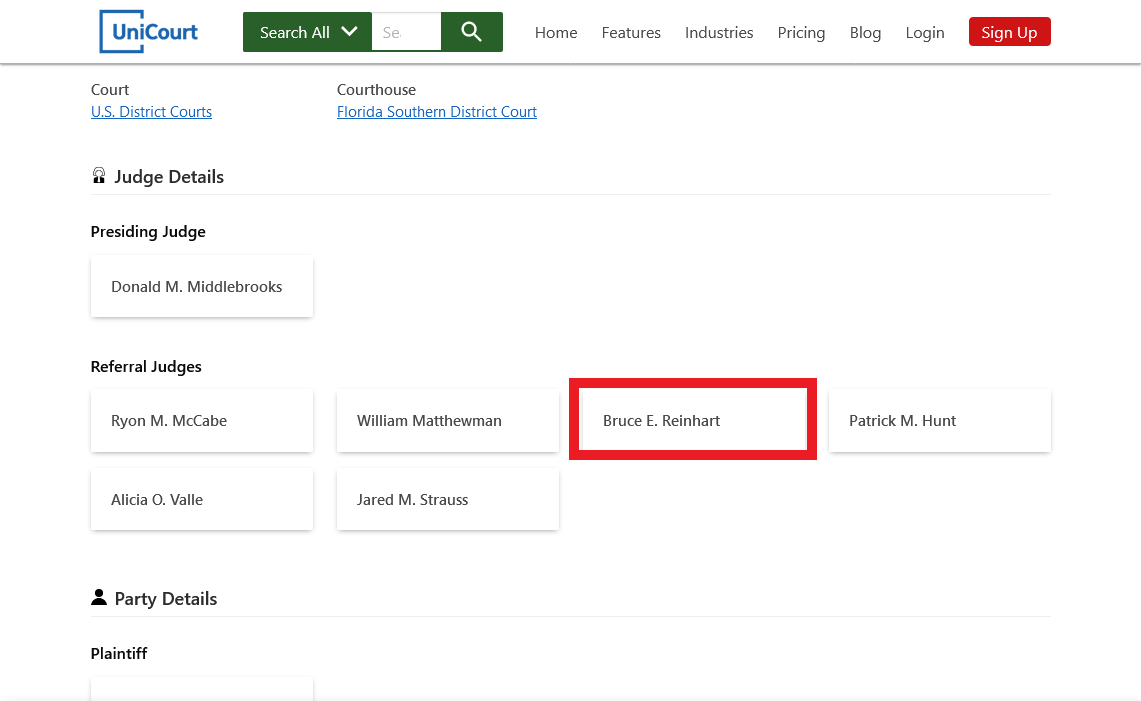The image size is (1141, 701).
Task: Open the Industries menu item
Action: (x=719, y=33)
